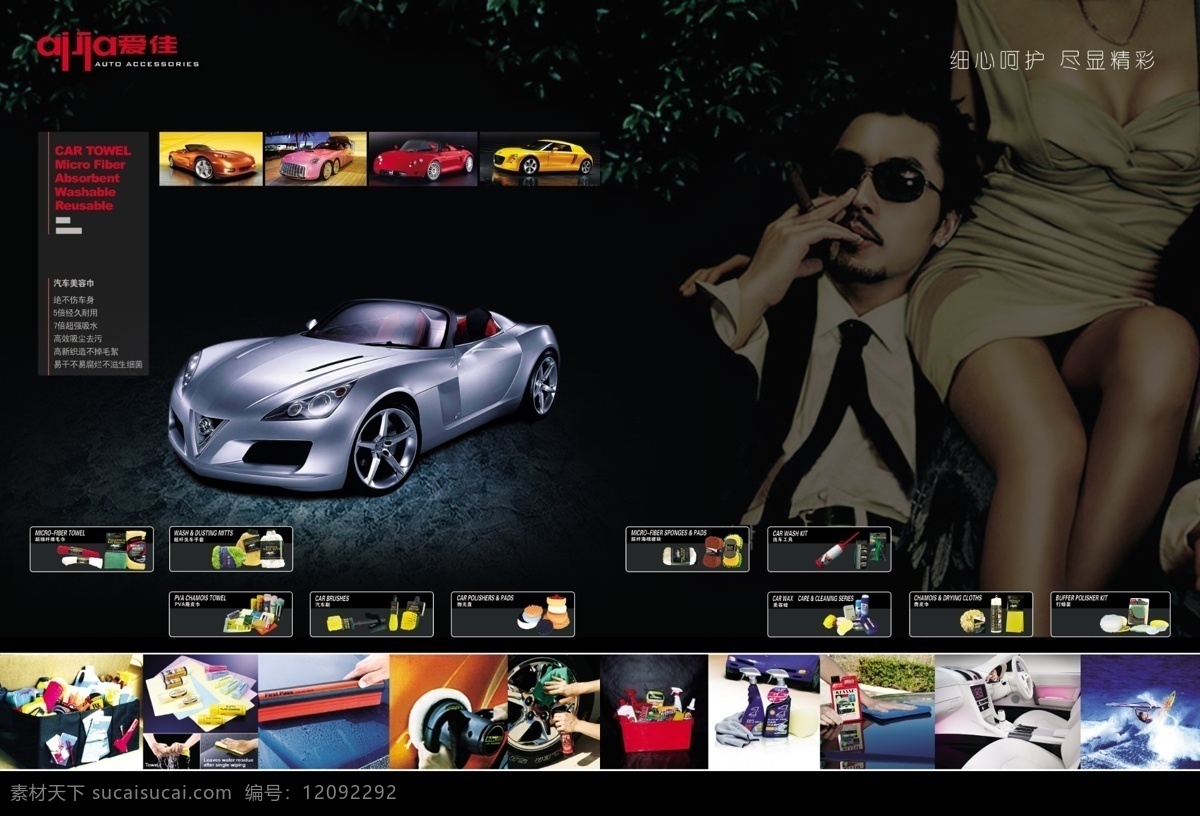Click the "7倍超强吸水" feature line
This screenshot has height=816, width=1200.
point(75,326)
